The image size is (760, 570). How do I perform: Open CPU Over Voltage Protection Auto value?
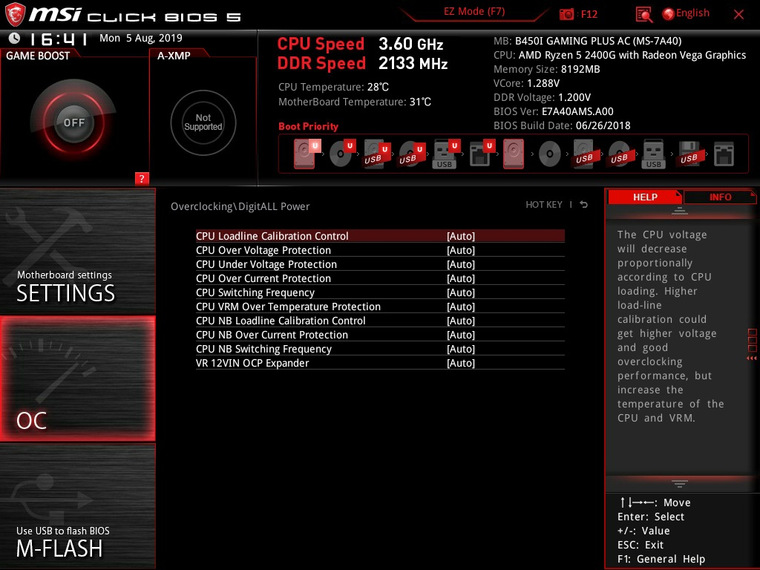pos(461,250)
